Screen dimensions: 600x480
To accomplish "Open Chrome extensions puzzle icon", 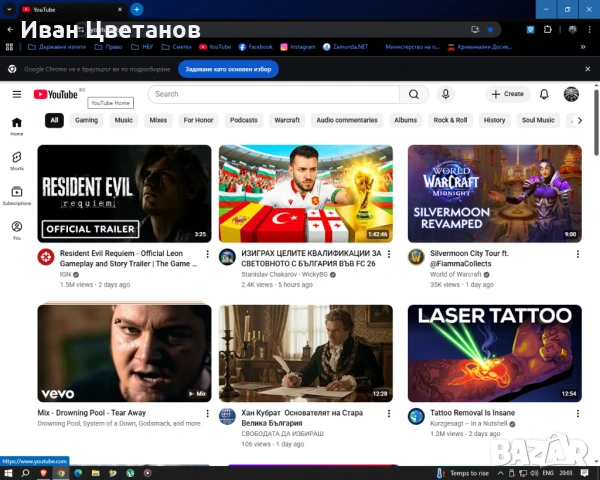I will [x=548, y=29].
